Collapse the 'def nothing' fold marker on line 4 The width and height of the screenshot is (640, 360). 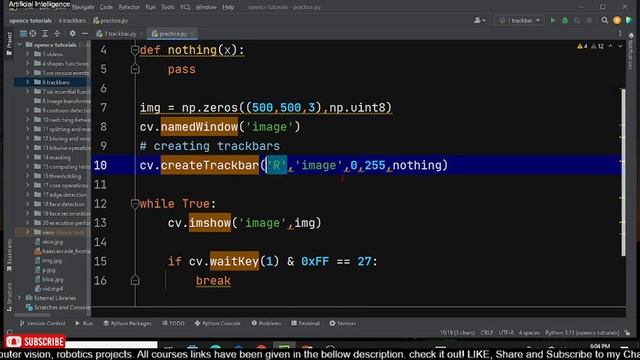(135, 50)
